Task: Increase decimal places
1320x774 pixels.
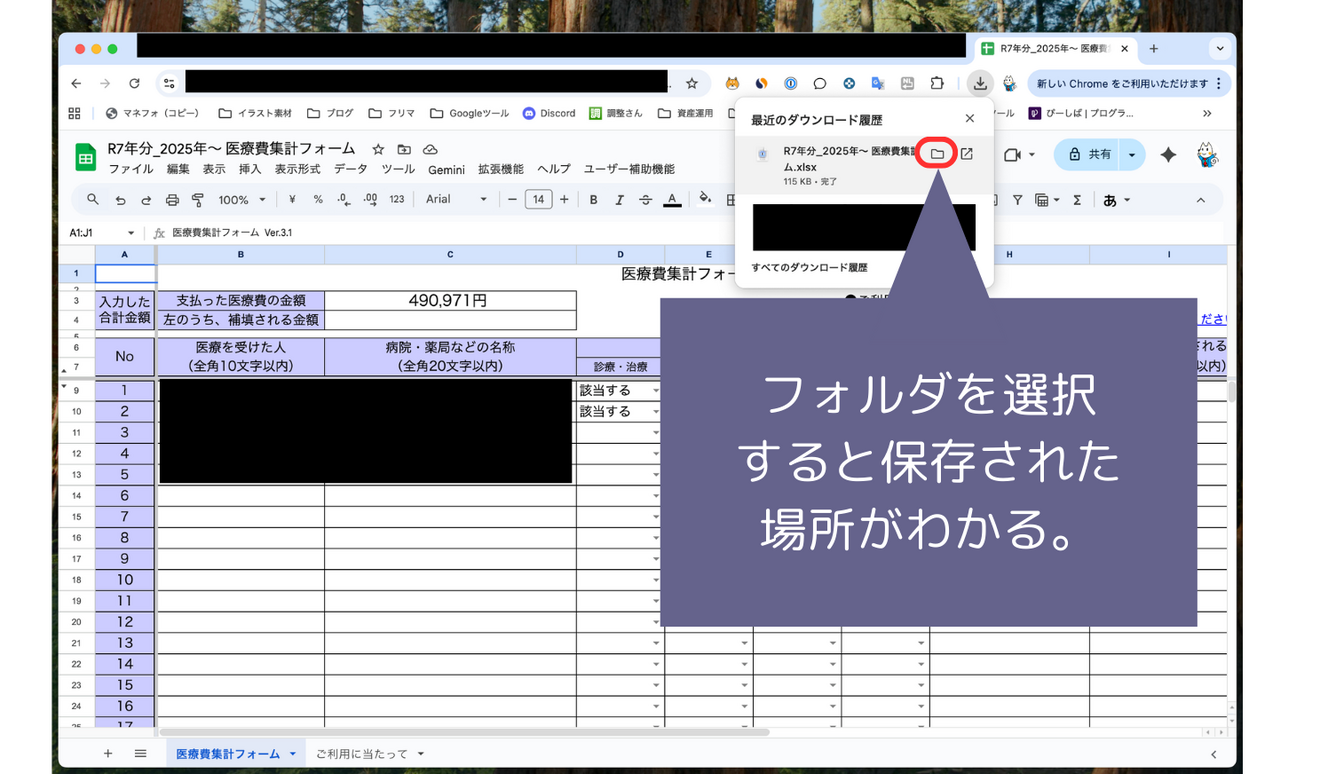Action: coord(370,200)
